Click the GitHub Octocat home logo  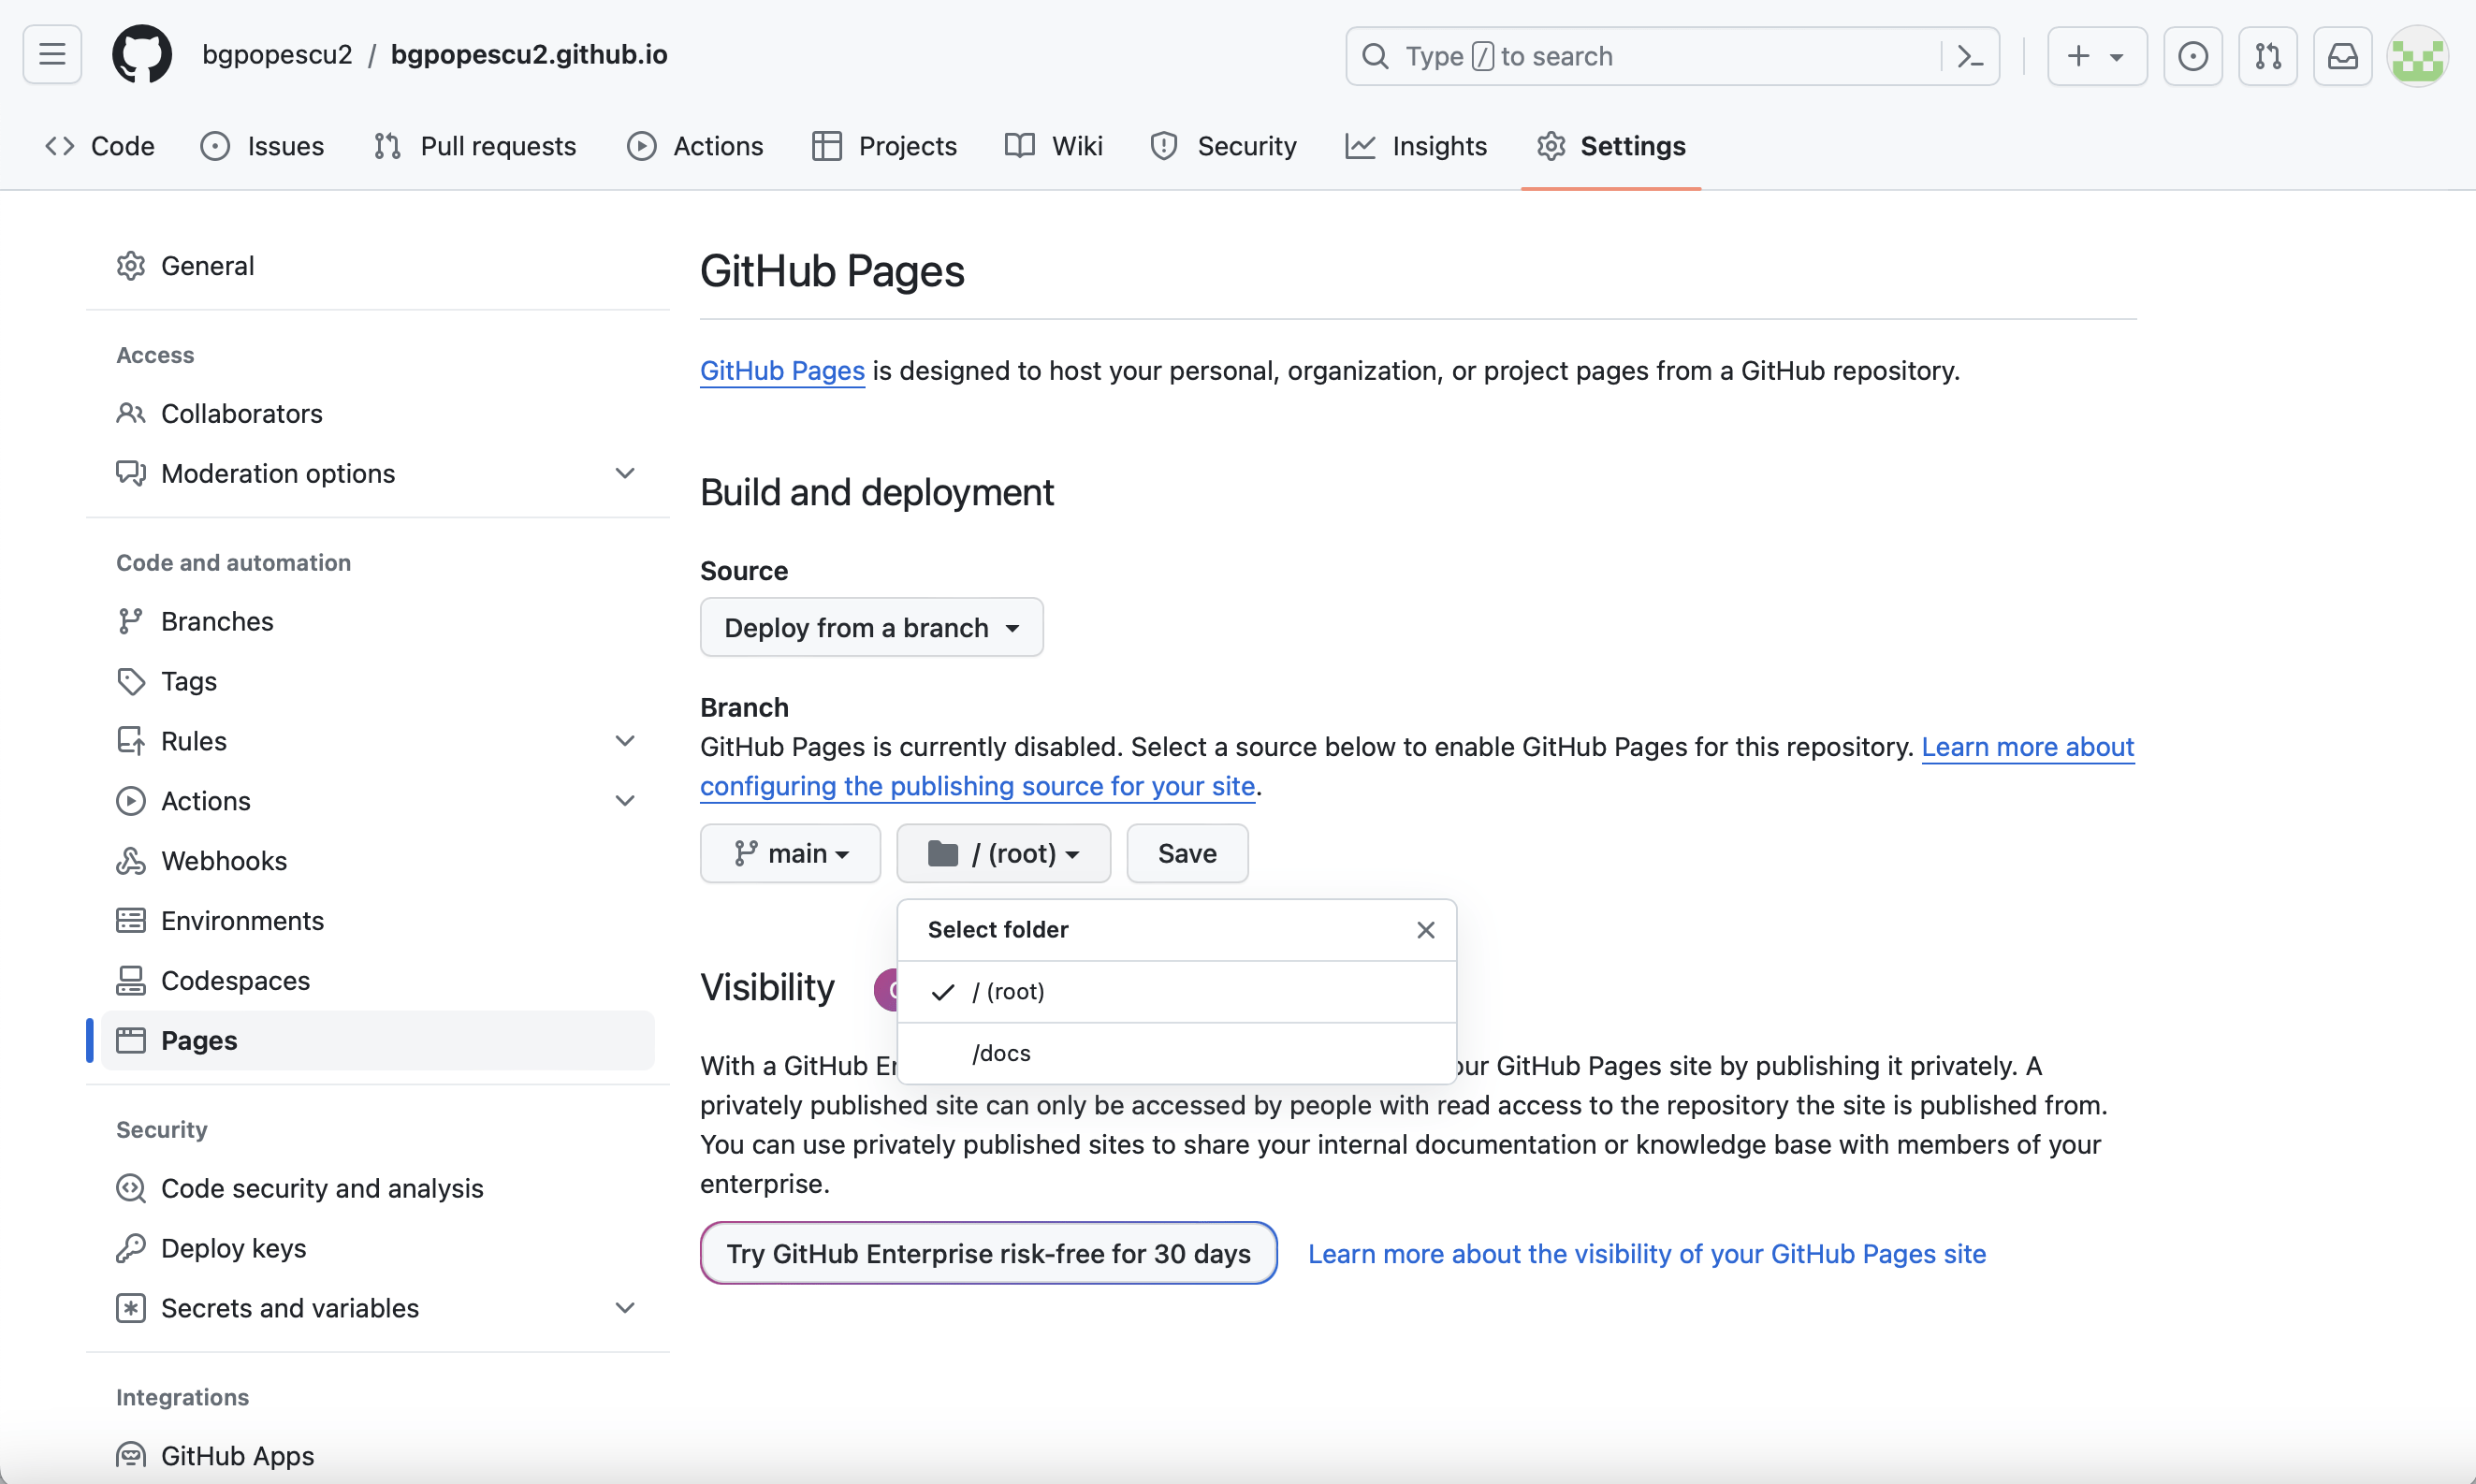pos(141,55)
